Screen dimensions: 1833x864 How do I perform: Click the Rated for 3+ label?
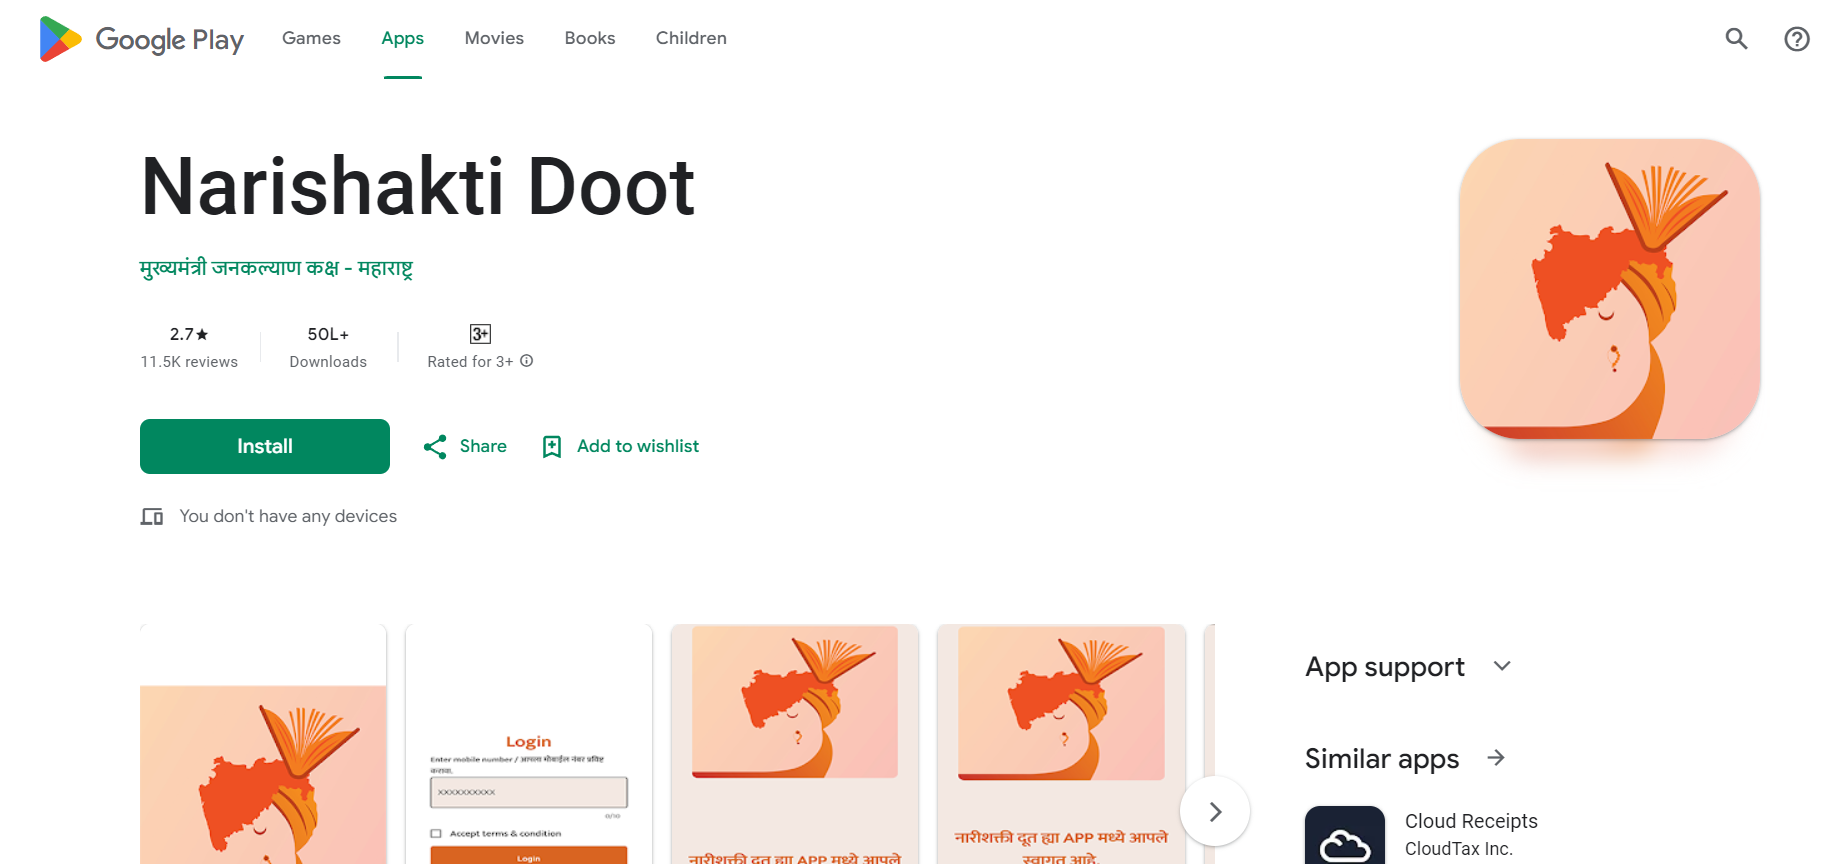pyautogui.click(x=470, y=362)
